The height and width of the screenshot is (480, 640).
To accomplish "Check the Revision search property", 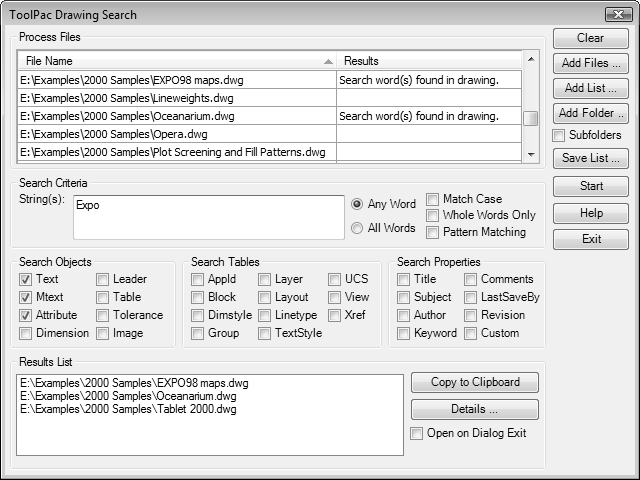I will point(470,315).
